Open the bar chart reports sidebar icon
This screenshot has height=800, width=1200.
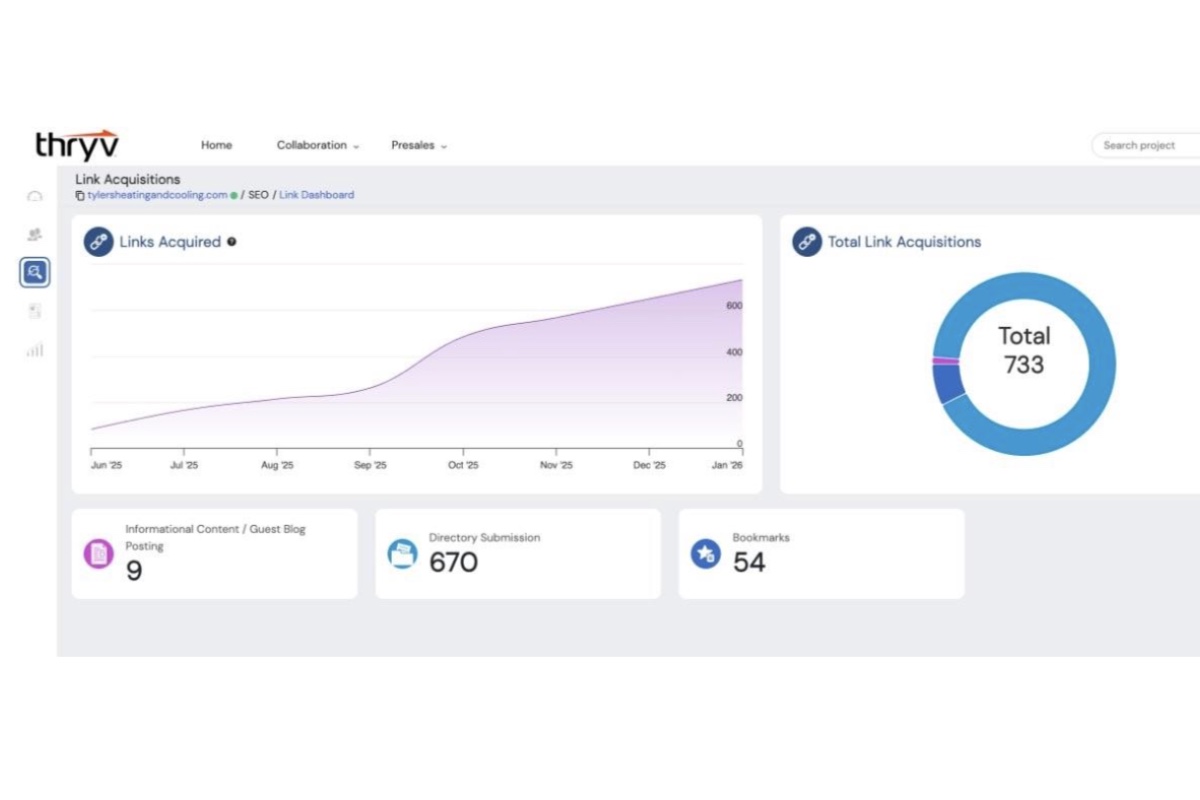click(35, 350)
